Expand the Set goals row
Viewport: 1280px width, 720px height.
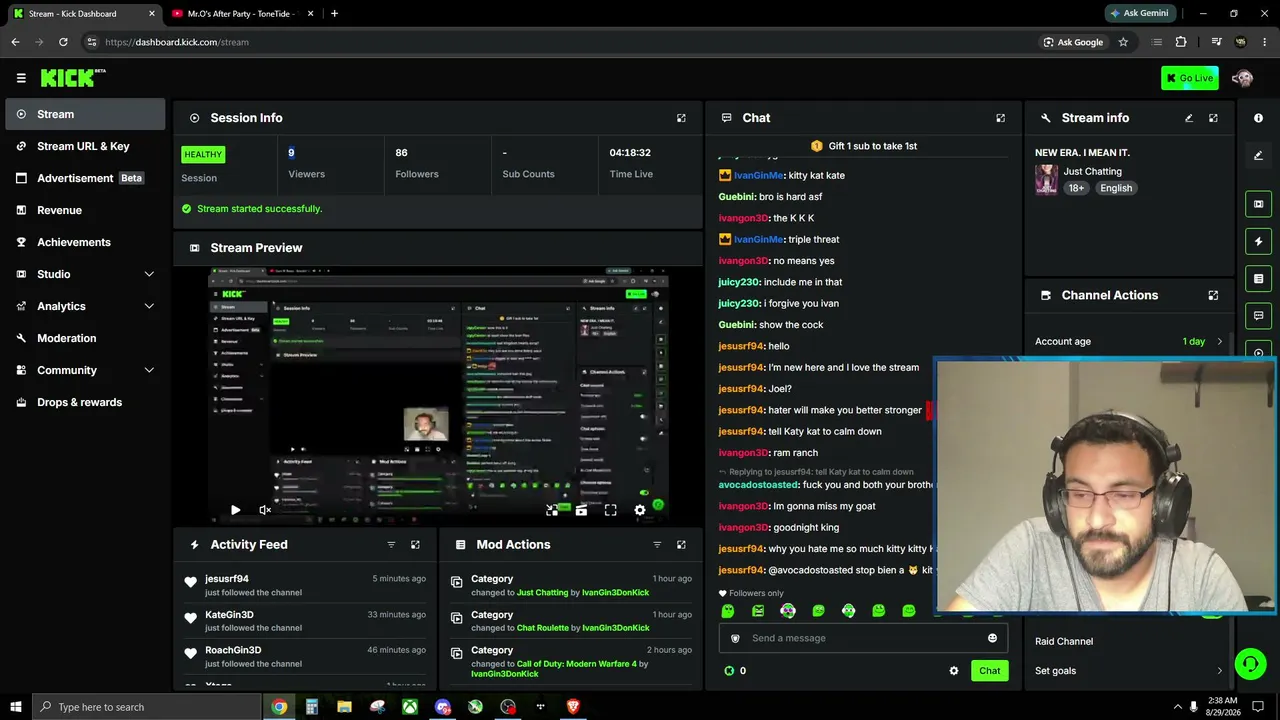click(1129, 671)
